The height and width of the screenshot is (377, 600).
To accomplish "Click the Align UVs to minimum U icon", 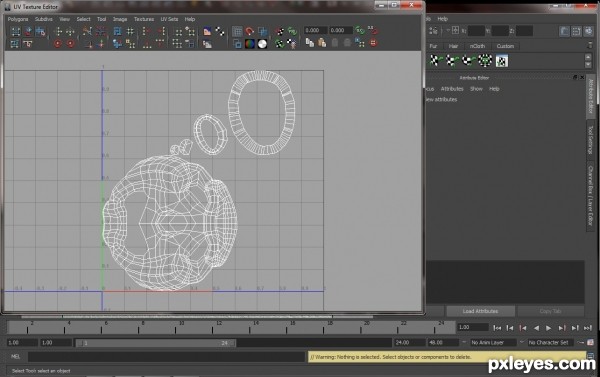I will point(147,31).
